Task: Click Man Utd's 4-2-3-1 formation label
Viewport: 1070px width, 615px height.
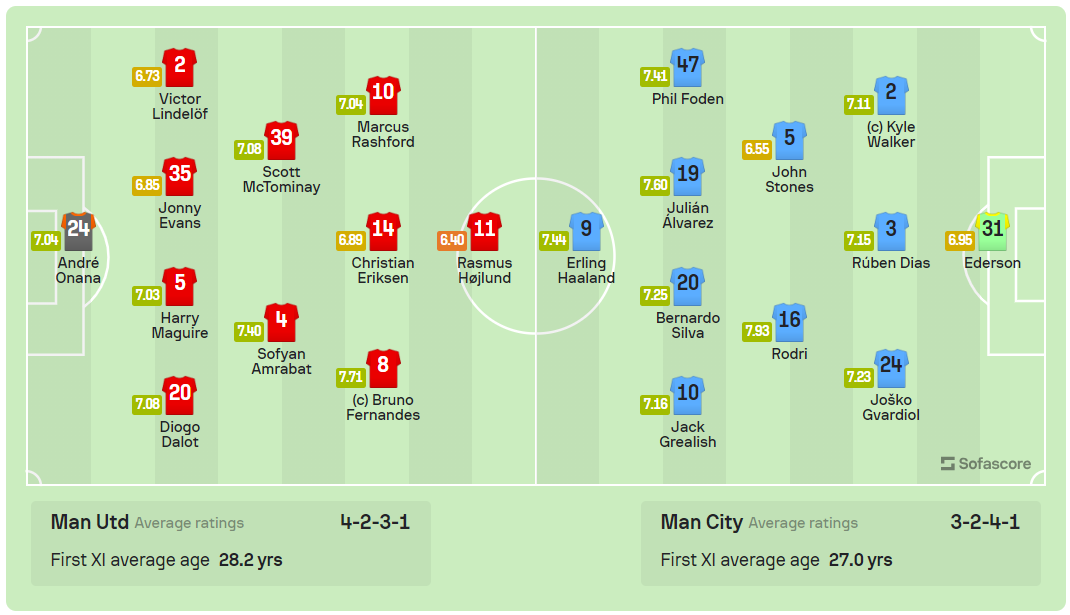Action: pyautogui.click(x=375, y=522)
